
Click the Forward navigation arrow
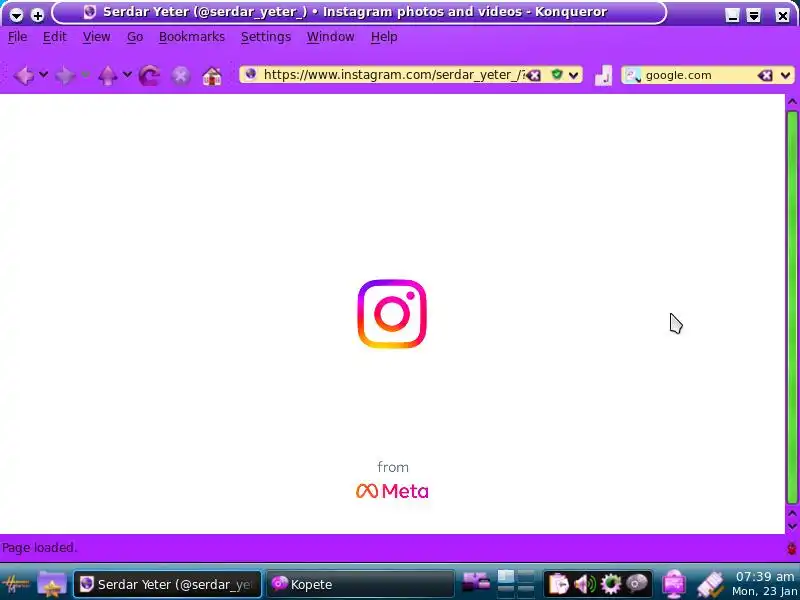coord(65,76)
